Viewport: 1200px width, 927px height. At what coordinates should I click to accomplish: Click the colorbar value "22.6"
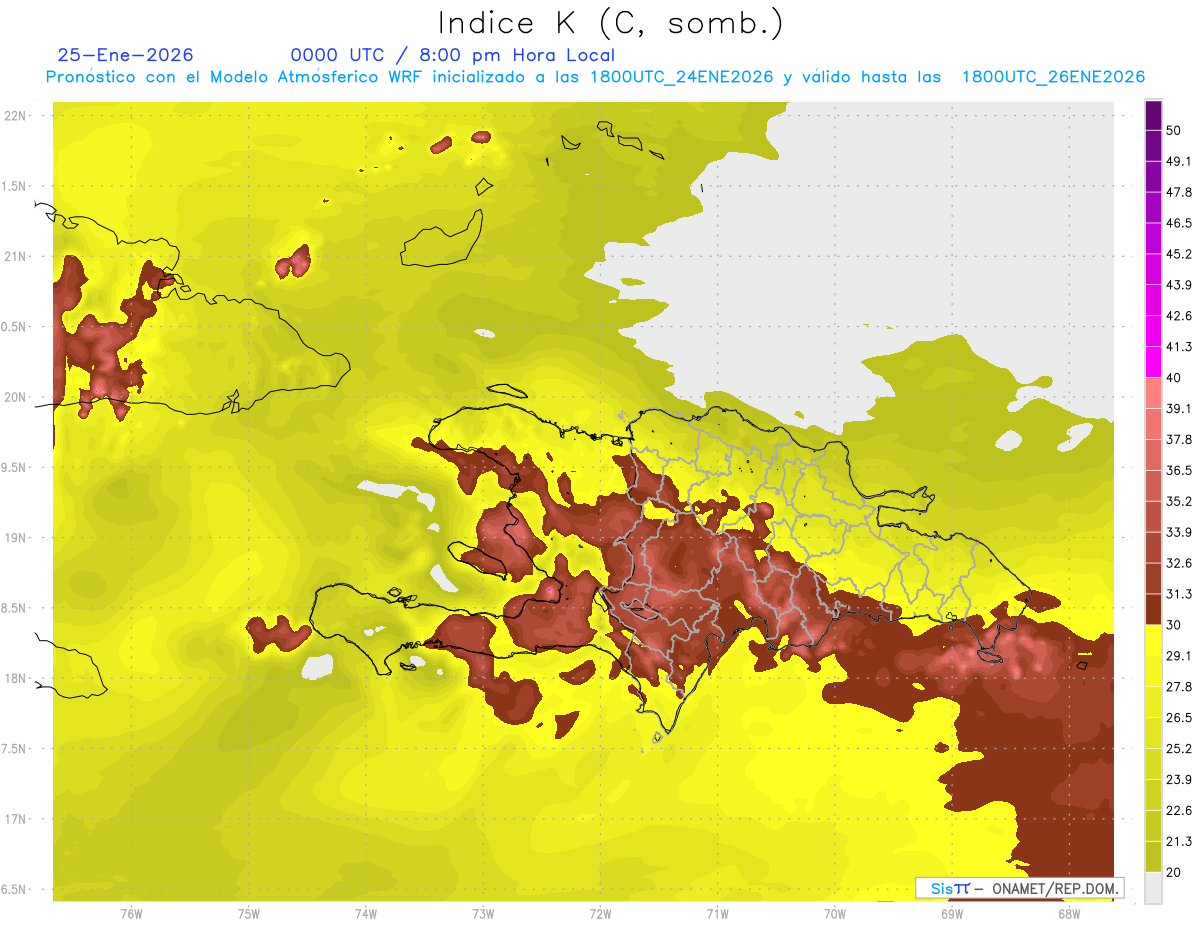coord(1179,811)
